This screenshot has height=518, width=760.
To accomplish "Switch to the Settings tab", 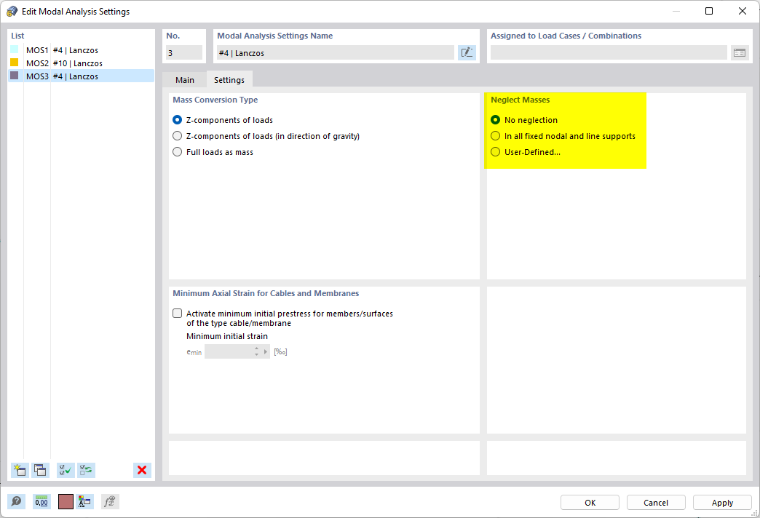I will click(x=229, y=80).
